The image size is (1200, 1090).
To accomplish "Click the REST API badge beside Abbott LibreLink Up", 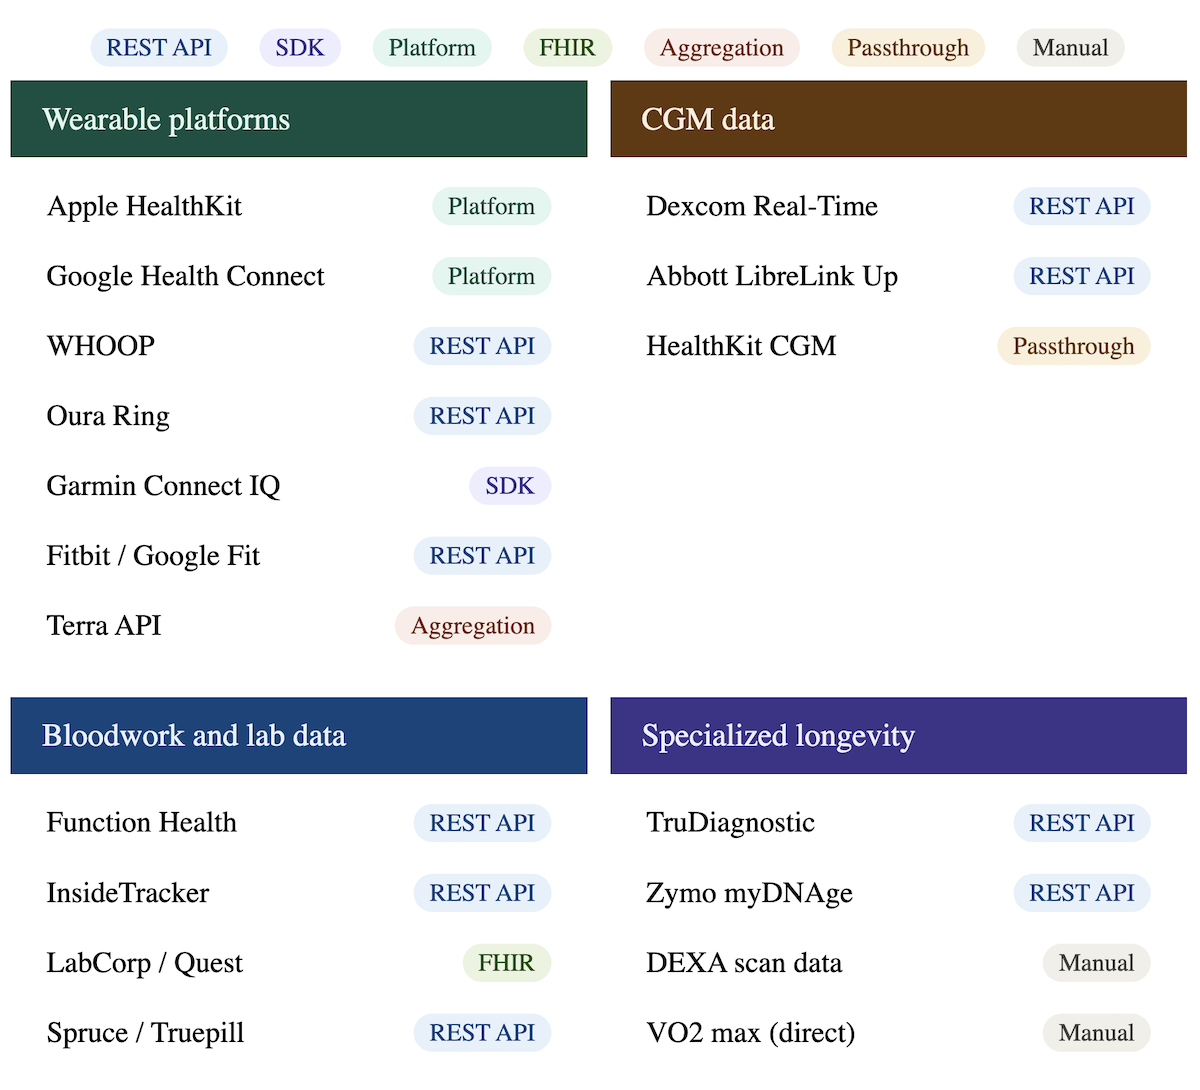I will (x=1082, y=276).
